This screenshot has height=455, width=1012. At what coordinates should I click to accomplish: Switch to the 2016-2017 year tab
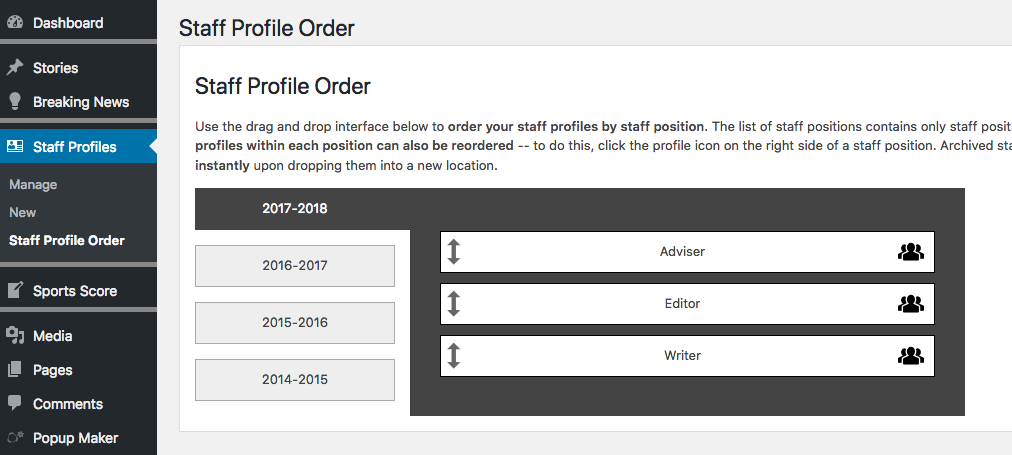pyautogui.click(x=295, y=266)
